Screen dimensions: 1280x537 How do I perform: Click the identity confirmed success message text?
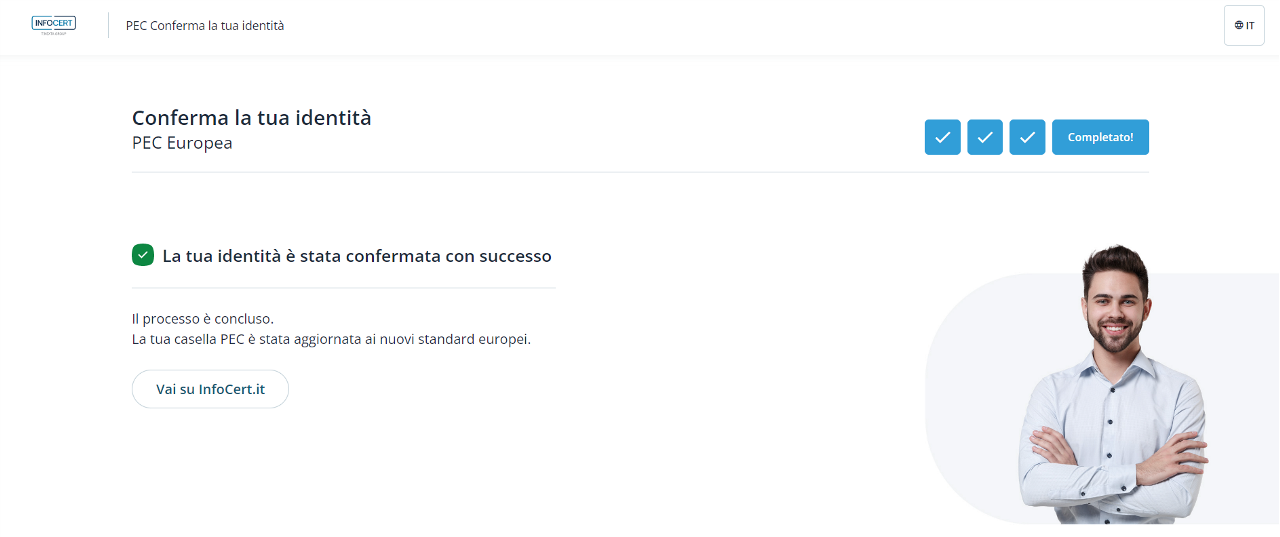click(x=357, y=256)
